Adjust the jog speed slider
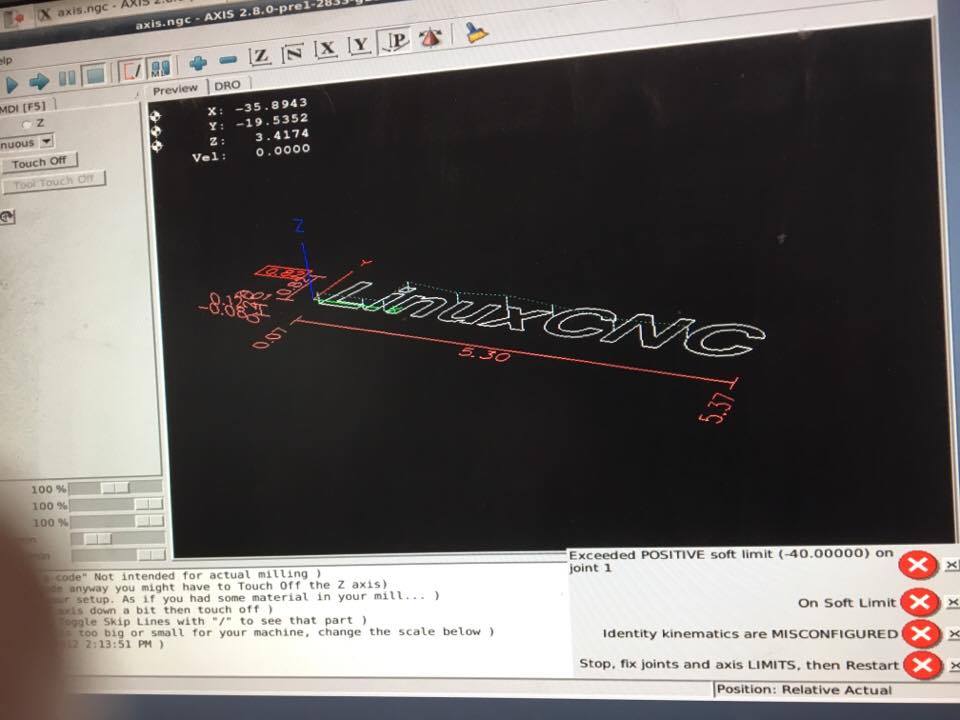The height and width of the screenshot is (720, 960). 118,538
